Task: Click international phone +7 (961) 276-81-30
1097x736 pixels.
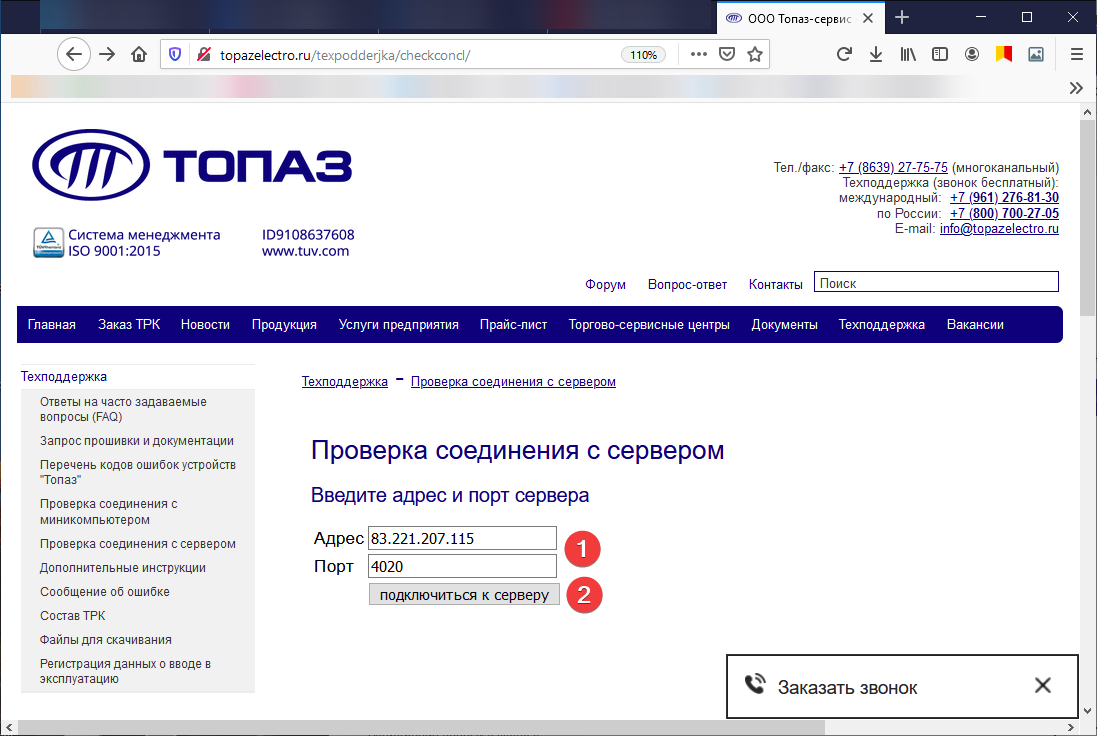Action: 1004,198
